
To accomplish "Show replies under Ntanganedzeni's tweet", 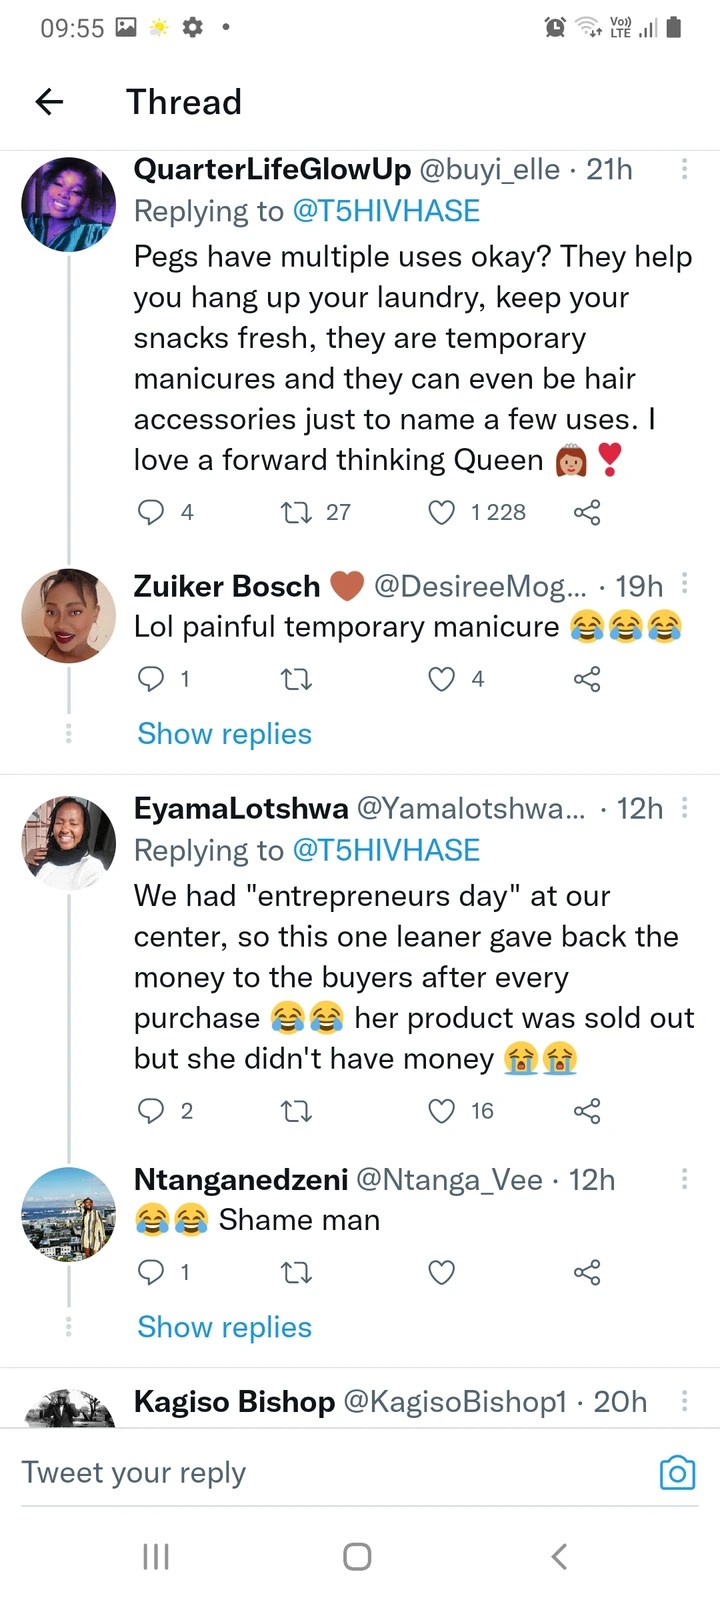I will click(x=225, y=1327).
